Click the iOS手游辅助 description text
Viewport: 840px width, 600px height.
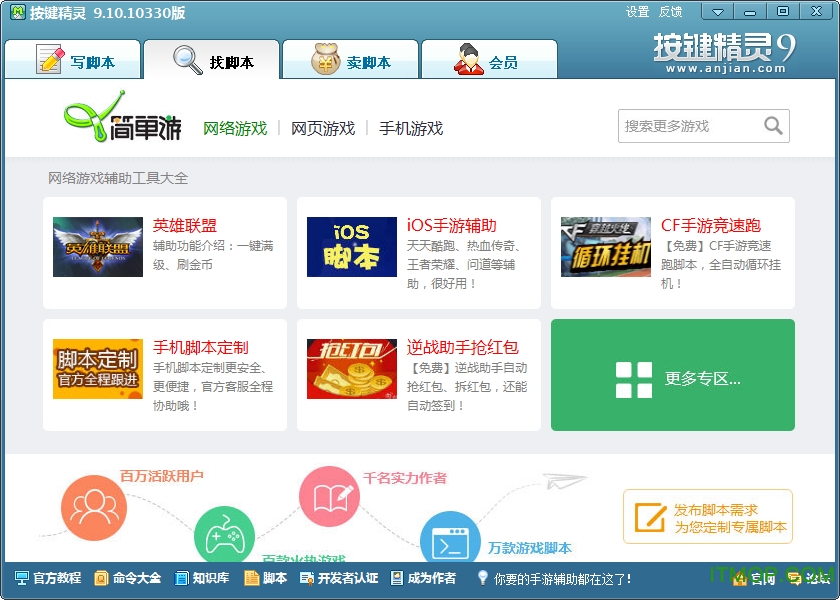click(463, 265)
